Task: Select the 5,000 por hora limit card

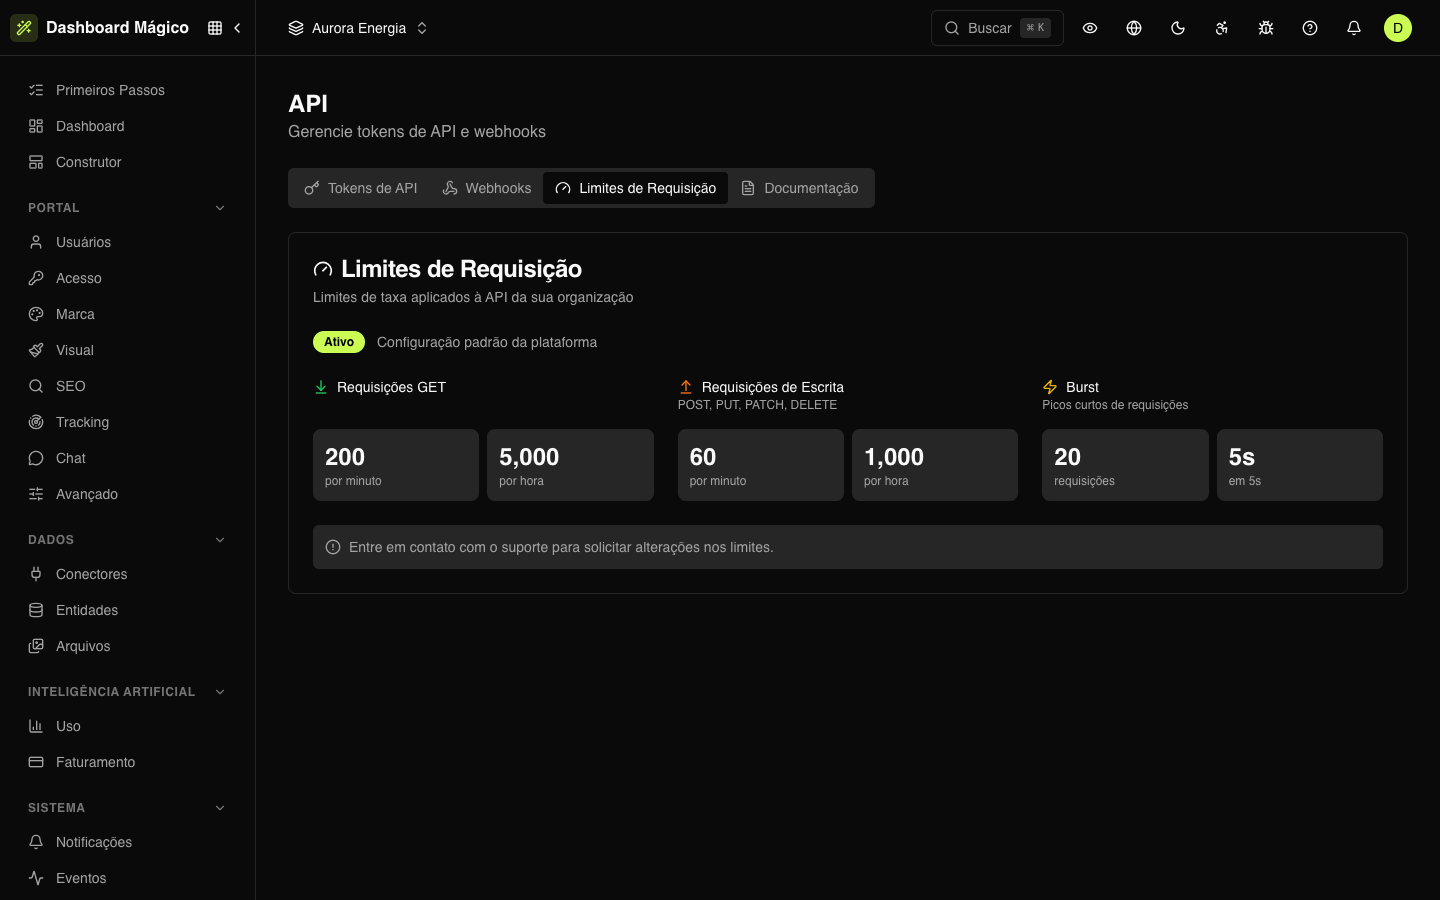Action: (570, 465)
